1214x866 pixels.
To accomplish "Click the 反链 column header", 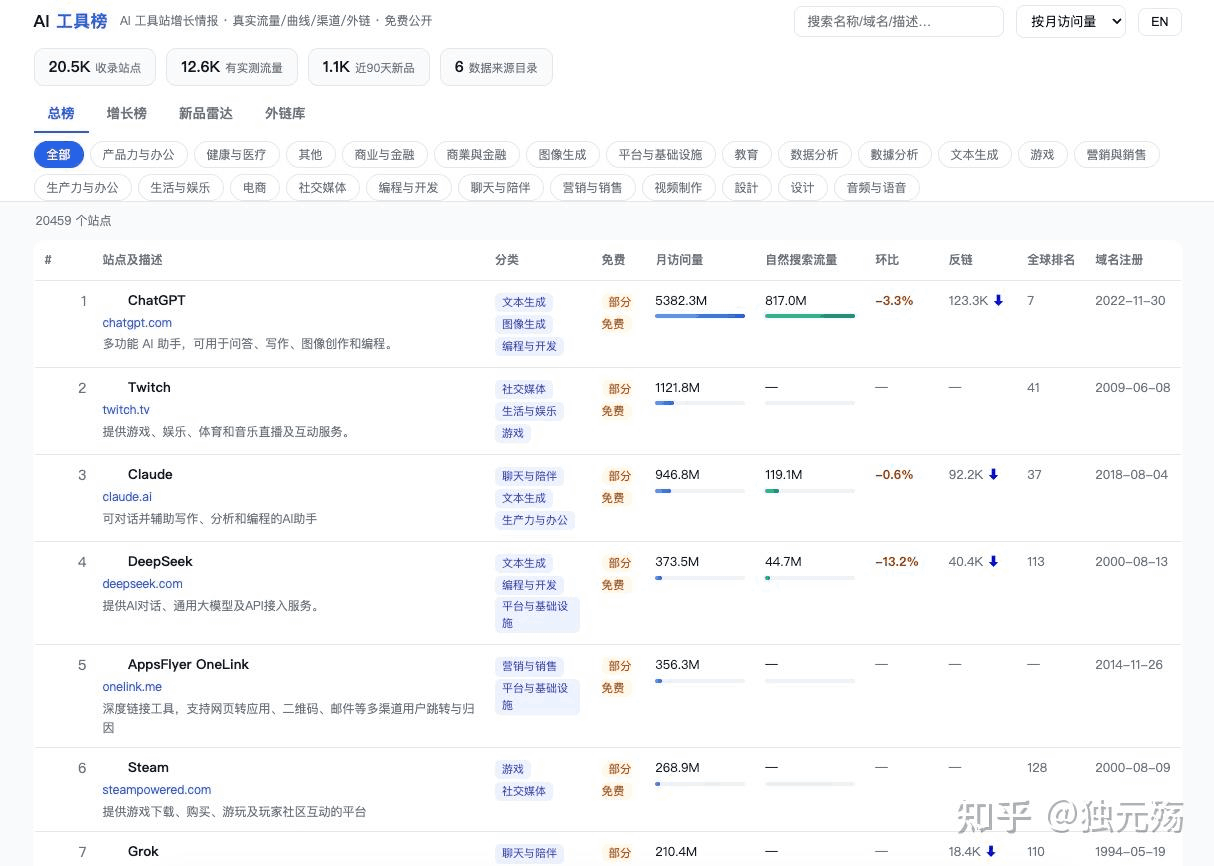I will click(960, 260).
